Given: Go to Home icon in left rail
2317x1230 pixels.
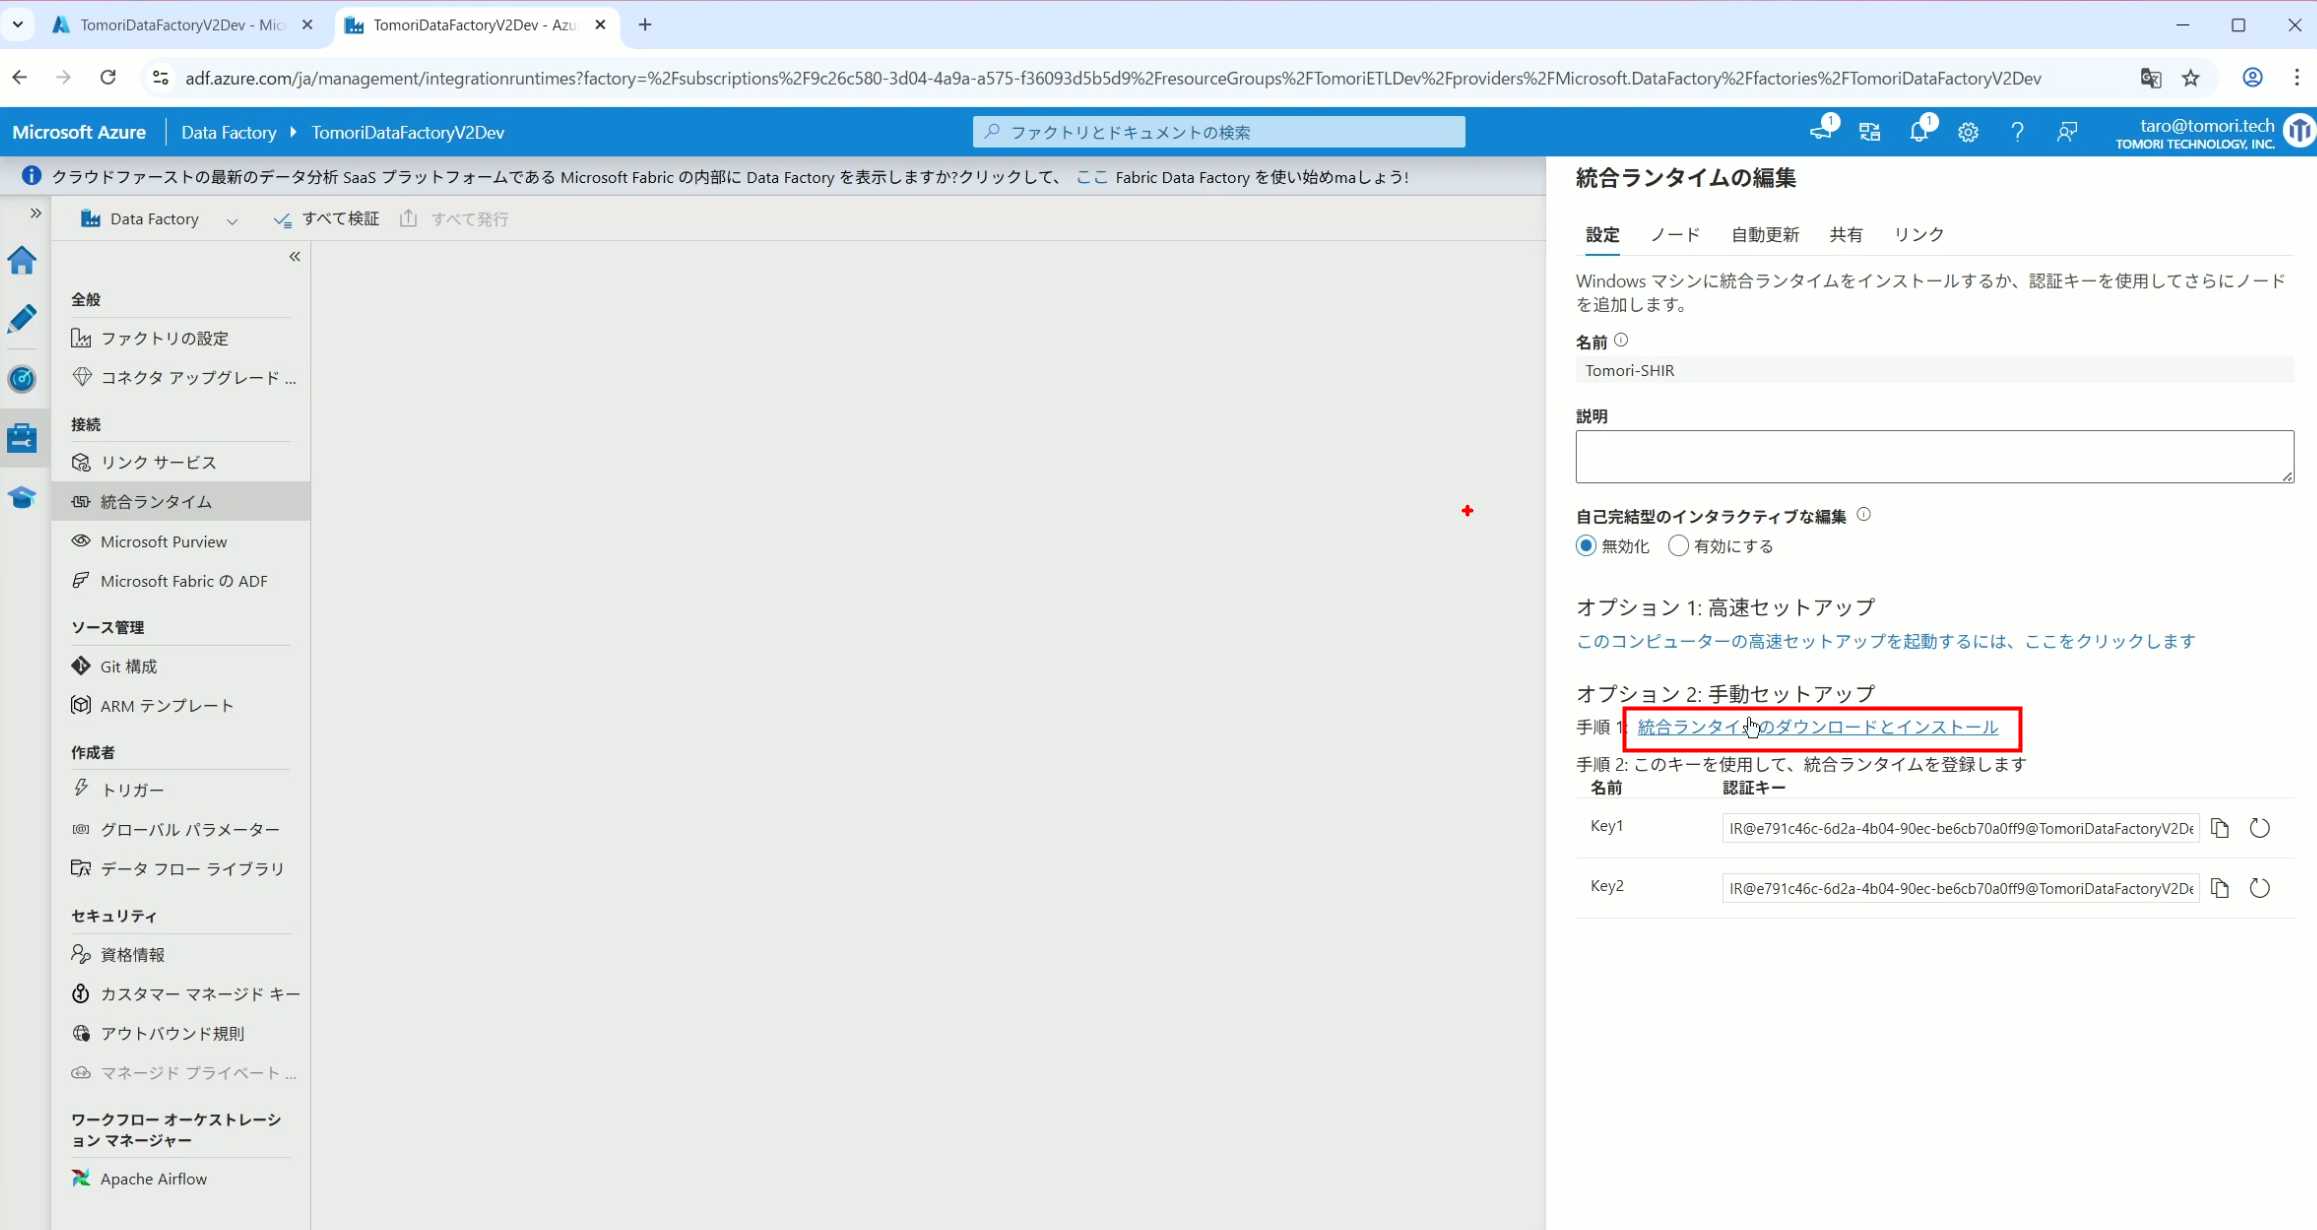Looking at the screenshot, I should click(22, 261).
